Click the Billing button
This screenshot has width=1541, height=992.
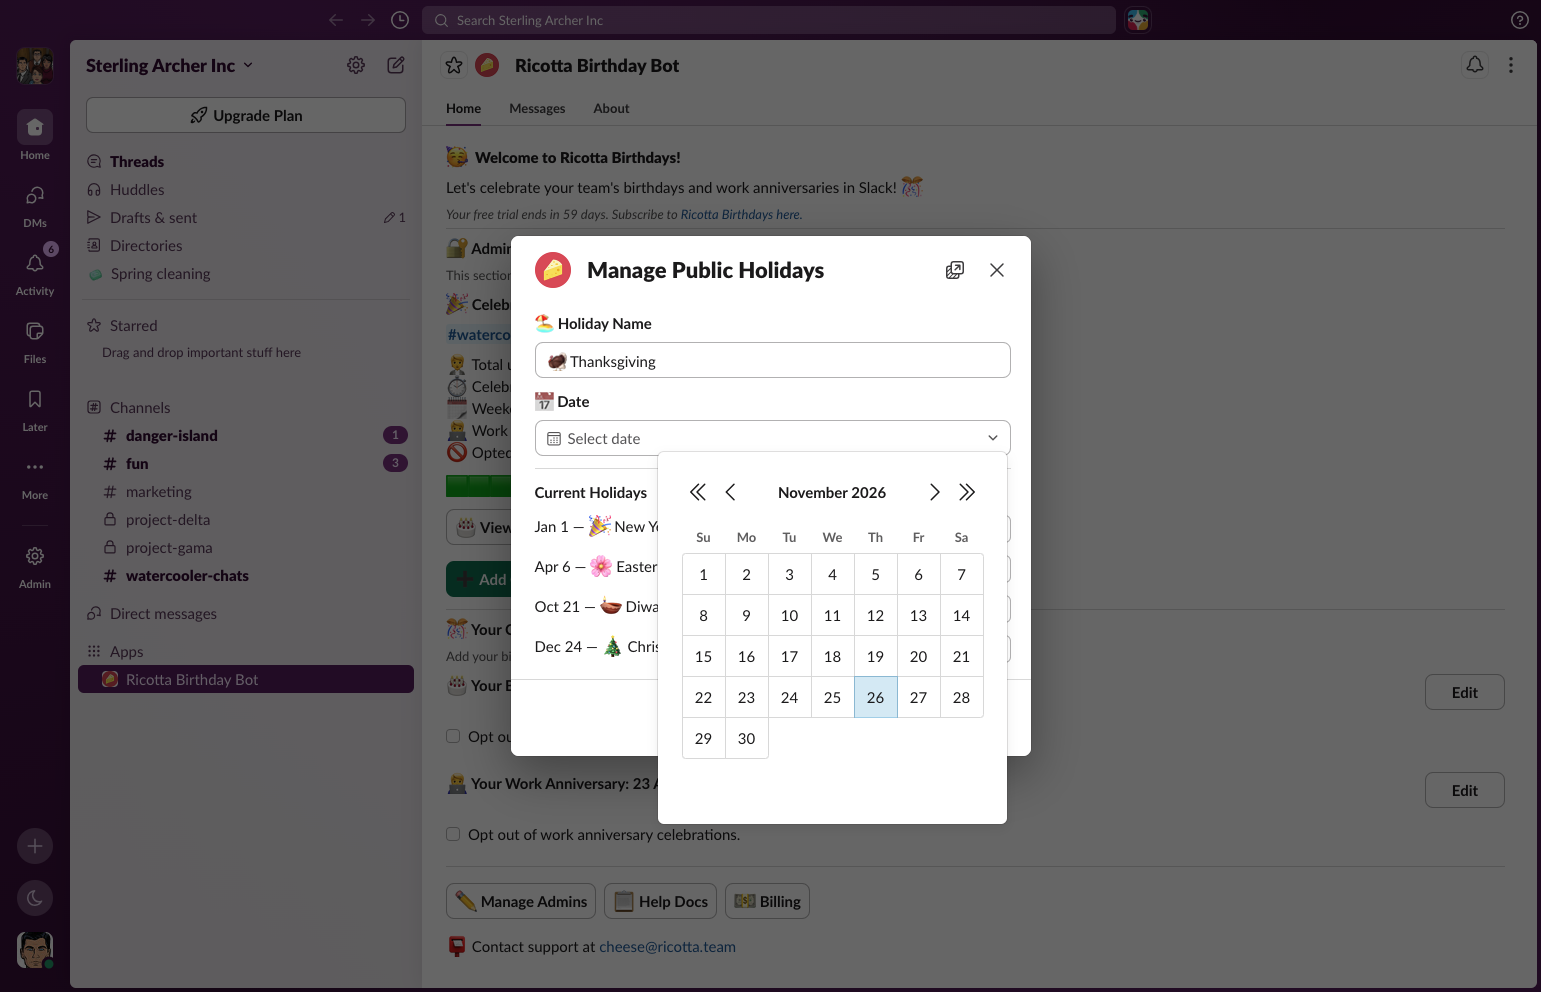[768, 901]
